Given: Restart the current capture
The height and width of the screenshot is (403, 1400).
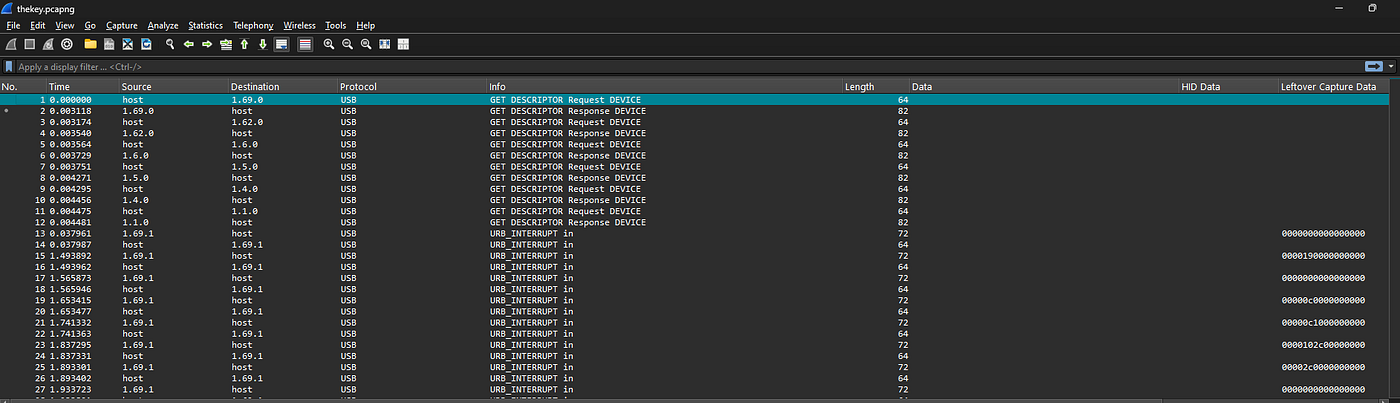Looking at the screenshot, I should tap(48, 44).
